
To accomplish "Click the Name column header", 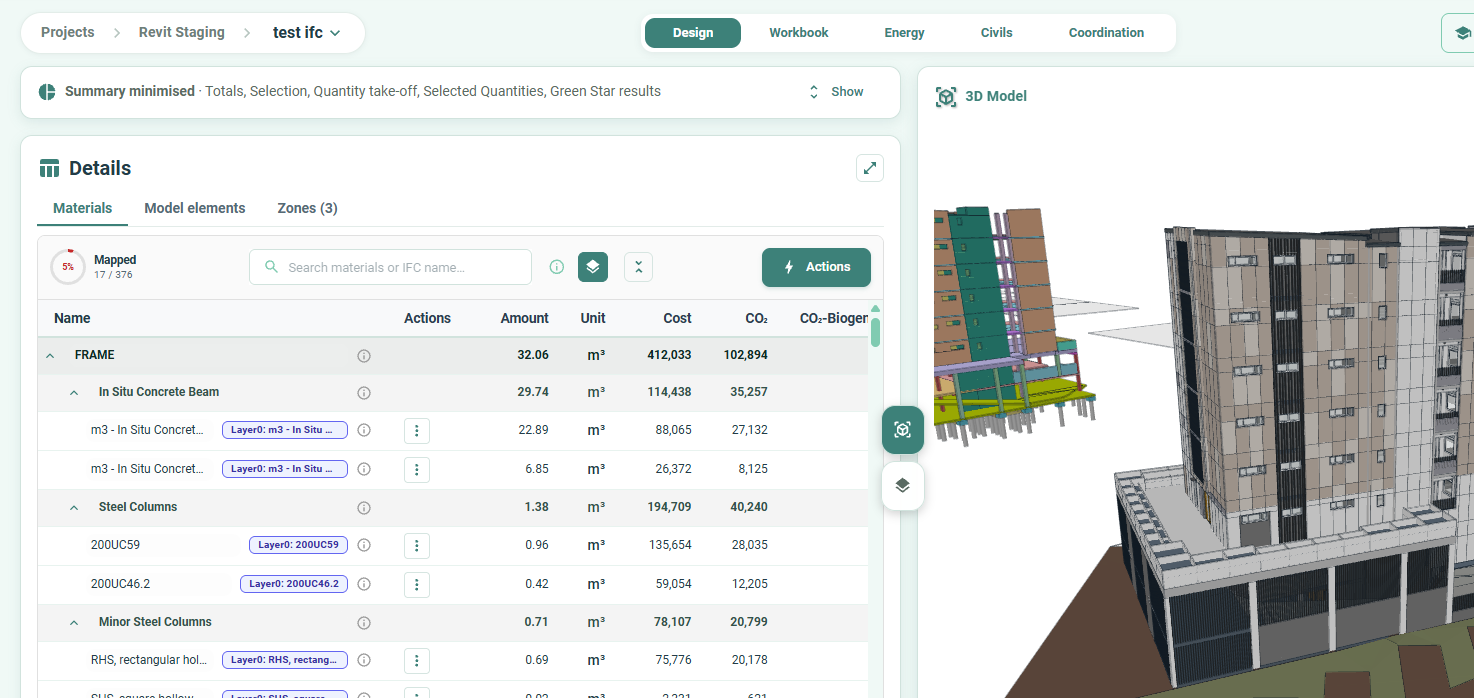I will click(72, 318).
